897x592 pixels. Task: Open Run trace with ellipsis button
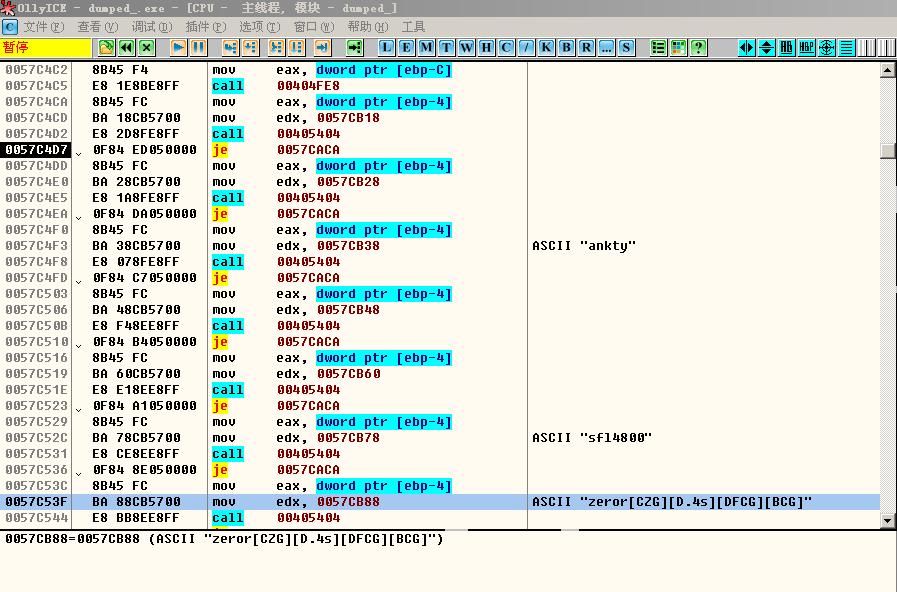606,47
